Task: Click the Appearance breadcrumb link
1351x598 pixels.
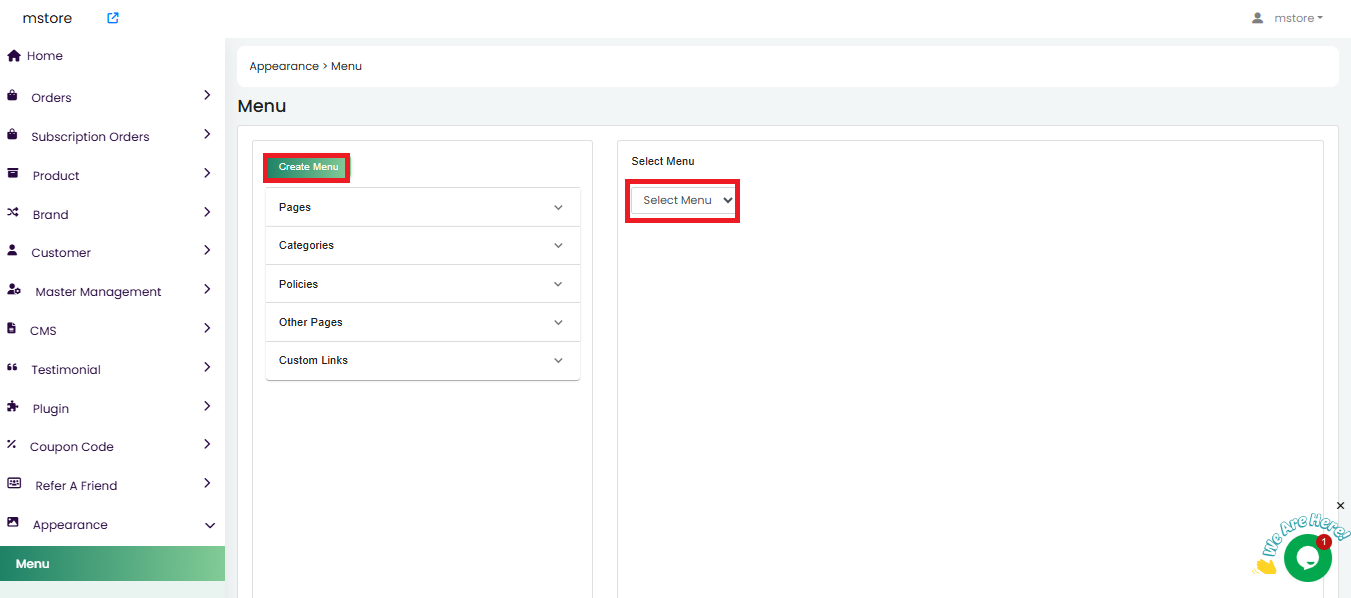Action: 283,66
